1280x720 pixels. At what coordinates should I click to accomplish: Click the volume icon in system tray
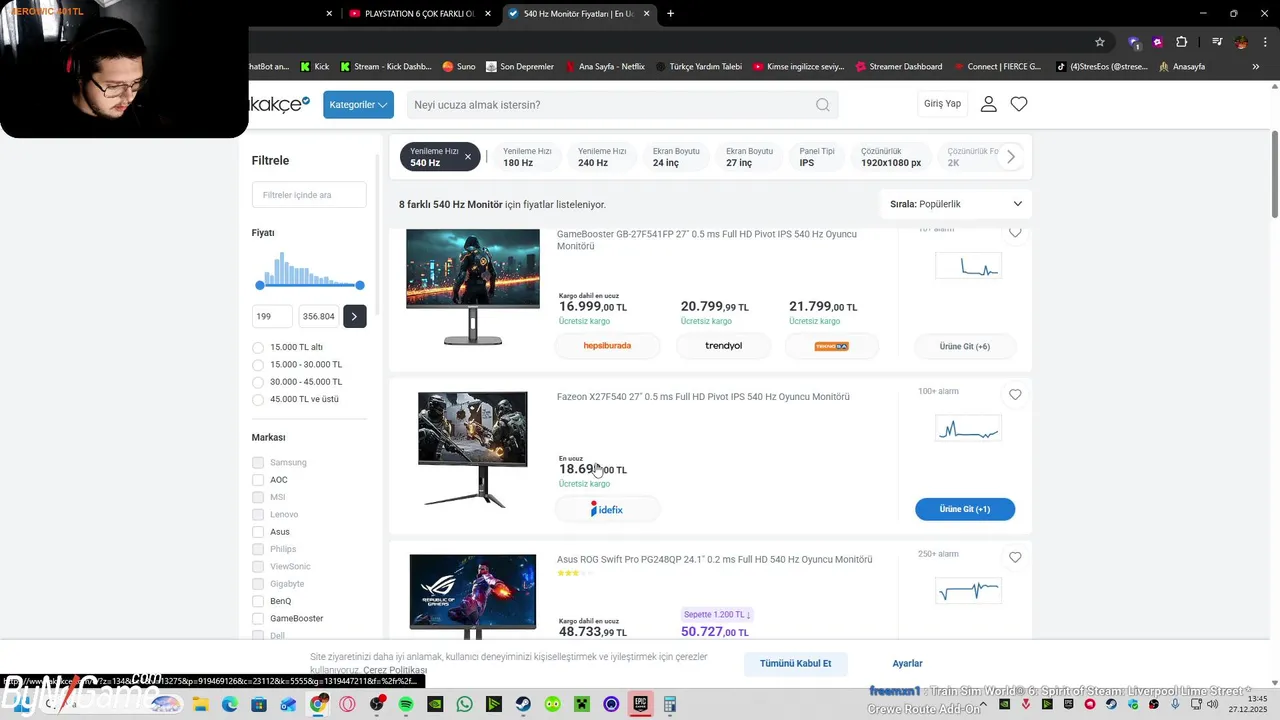pos(1213,704)
